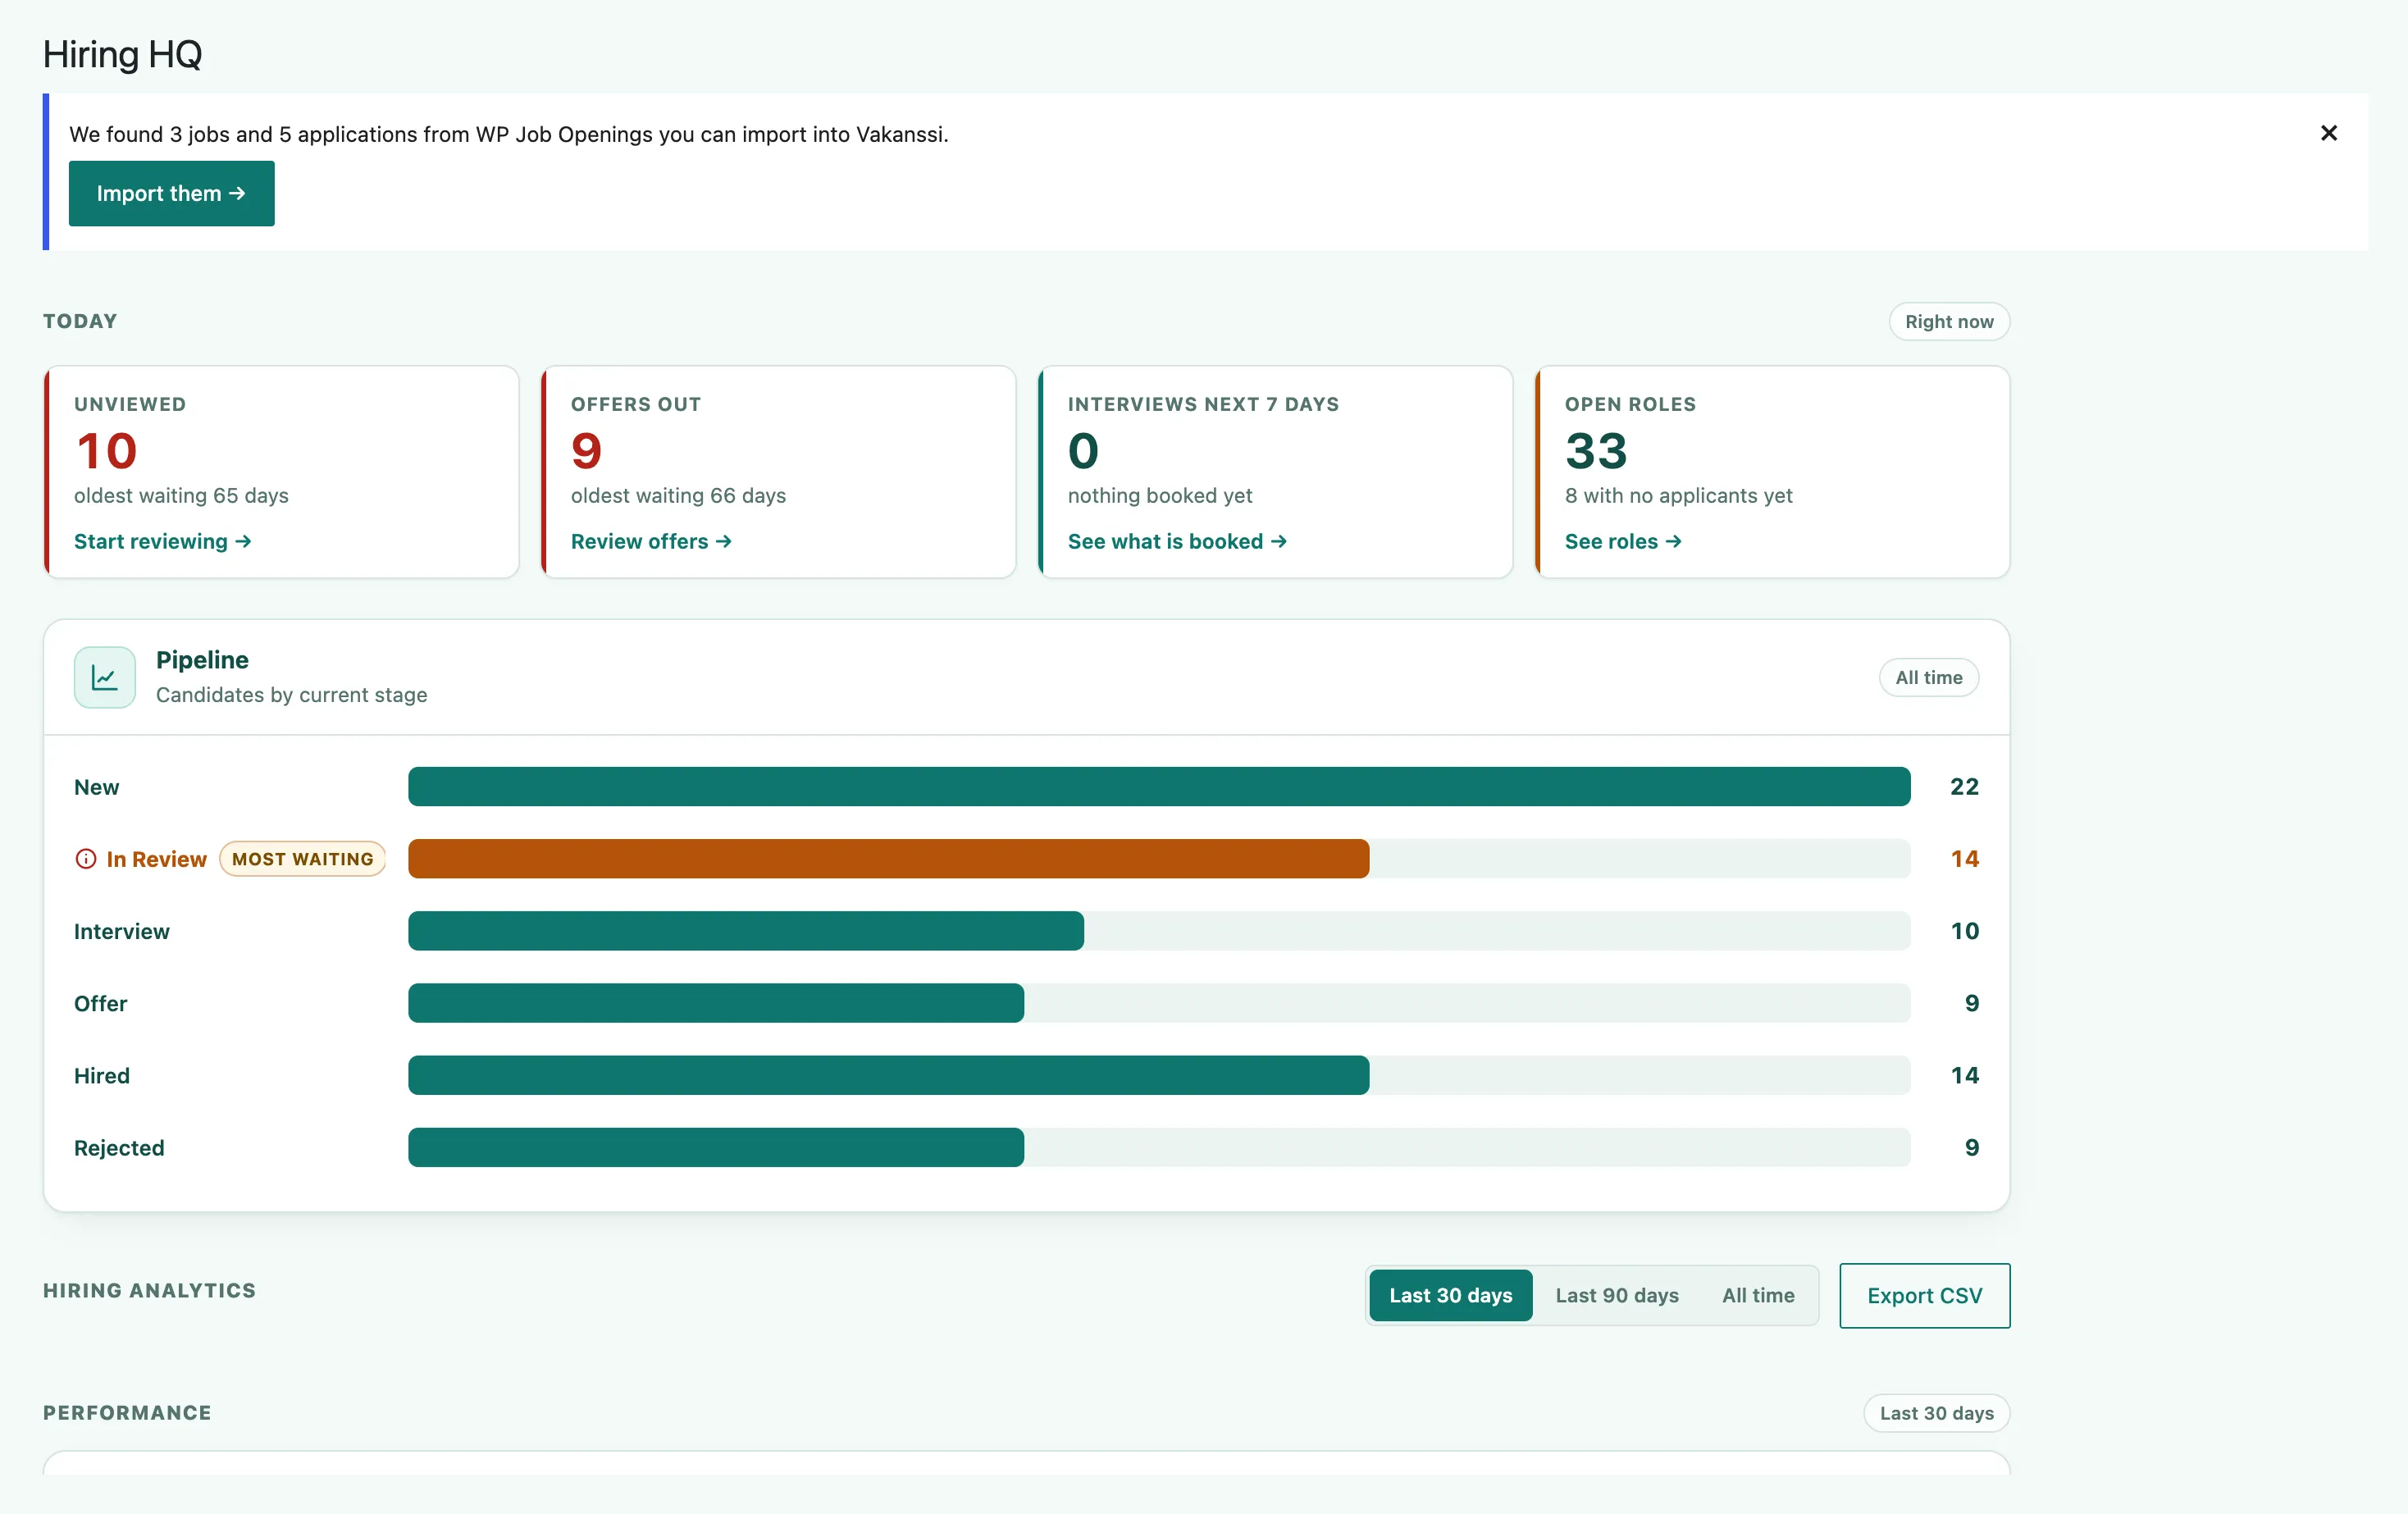2408x1514 pixels.
Task: Select the Last 30 days analytics tab
Action: (x=1450, y=1295)
